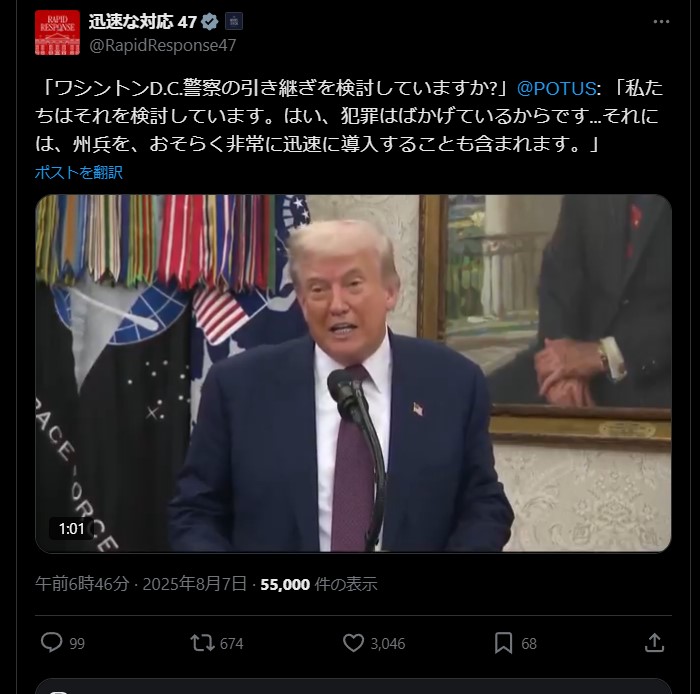View the 55,000 件の表示 view count
This screenshot has height=694, width=700.
pyautogui.click(x=319, y=584)
